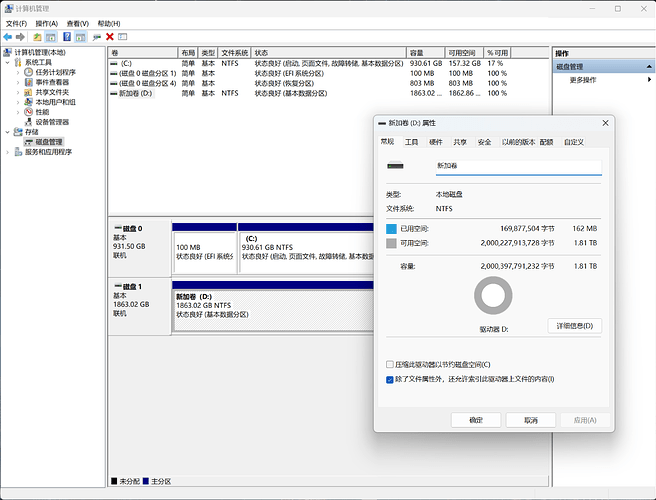Switch to the 工具 tab

tap(411, 142)
